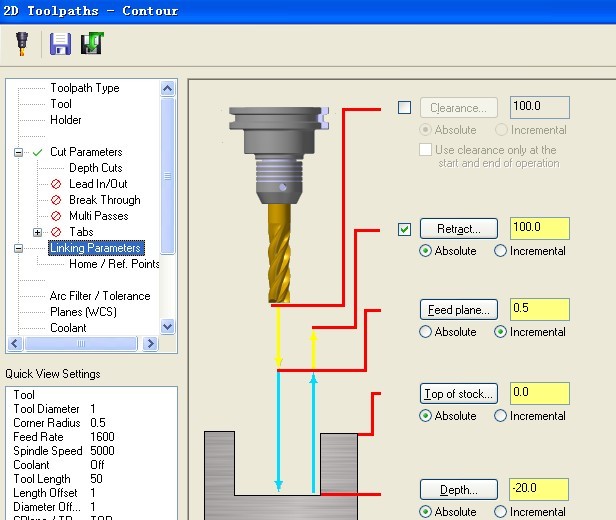616x520 pixels.
Task: Open the tool manager icon in the toolbar
Action: tap(22, 44)
